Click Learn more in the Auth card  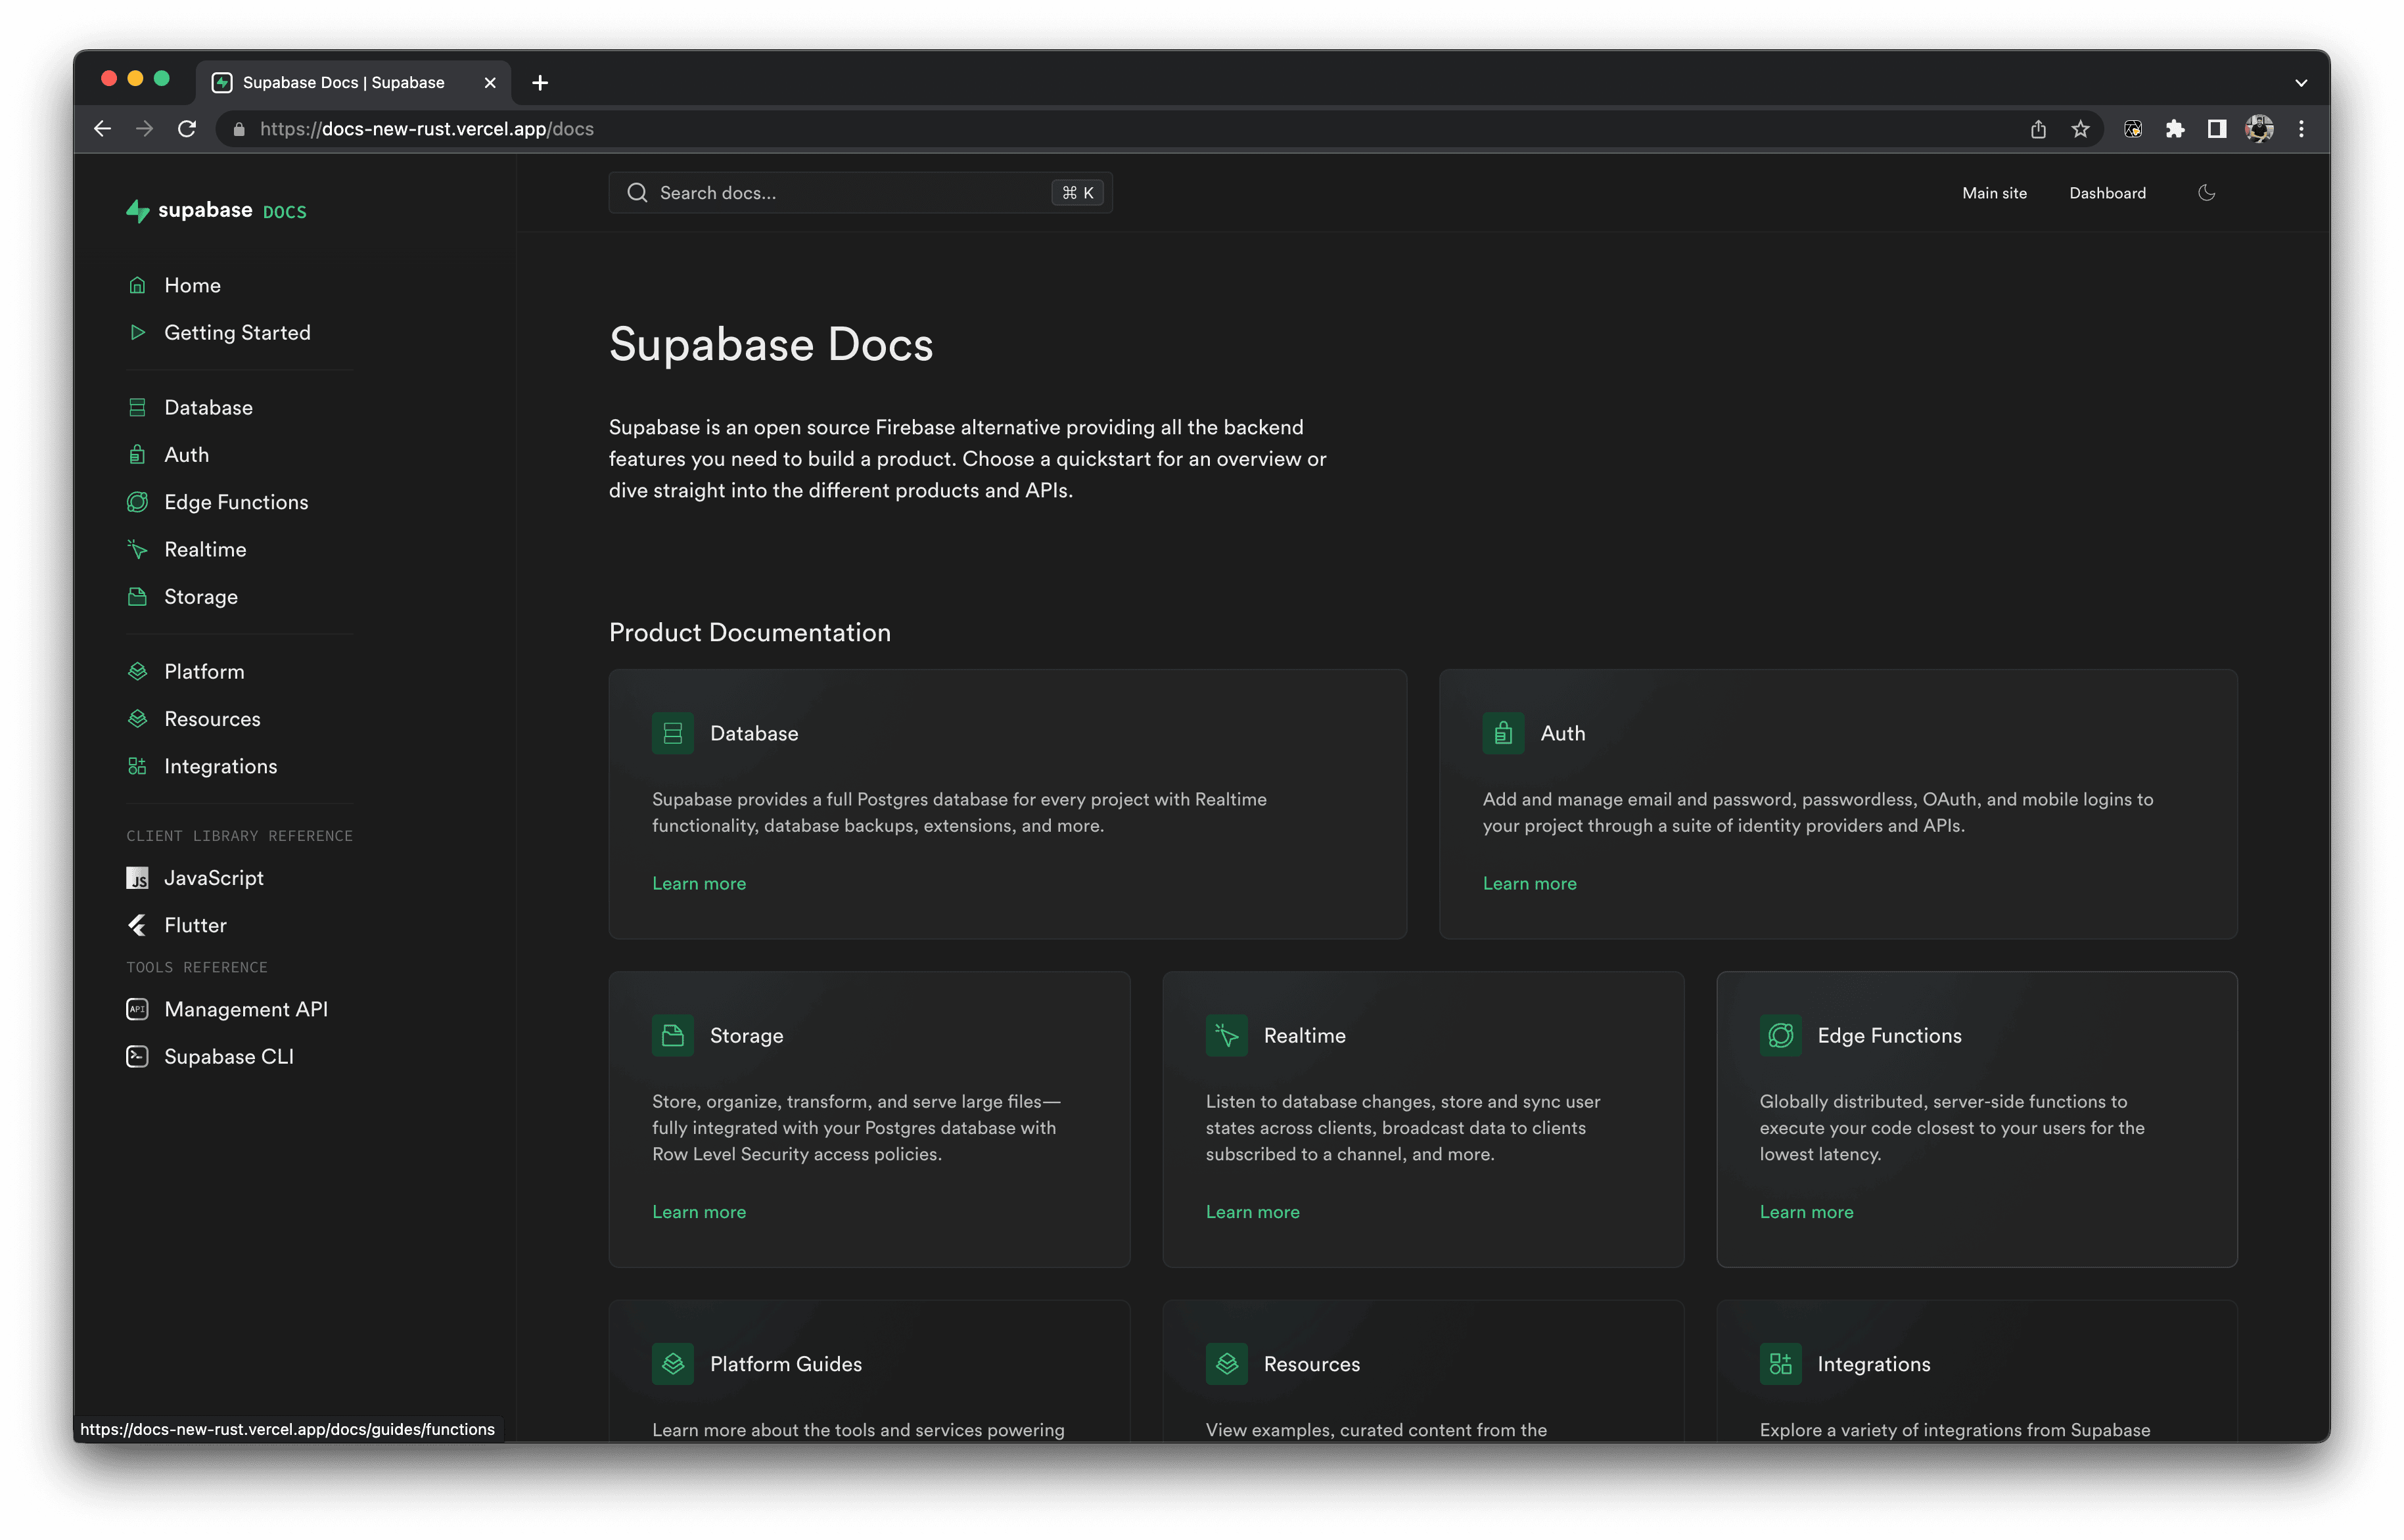[x=1529, y=883]
